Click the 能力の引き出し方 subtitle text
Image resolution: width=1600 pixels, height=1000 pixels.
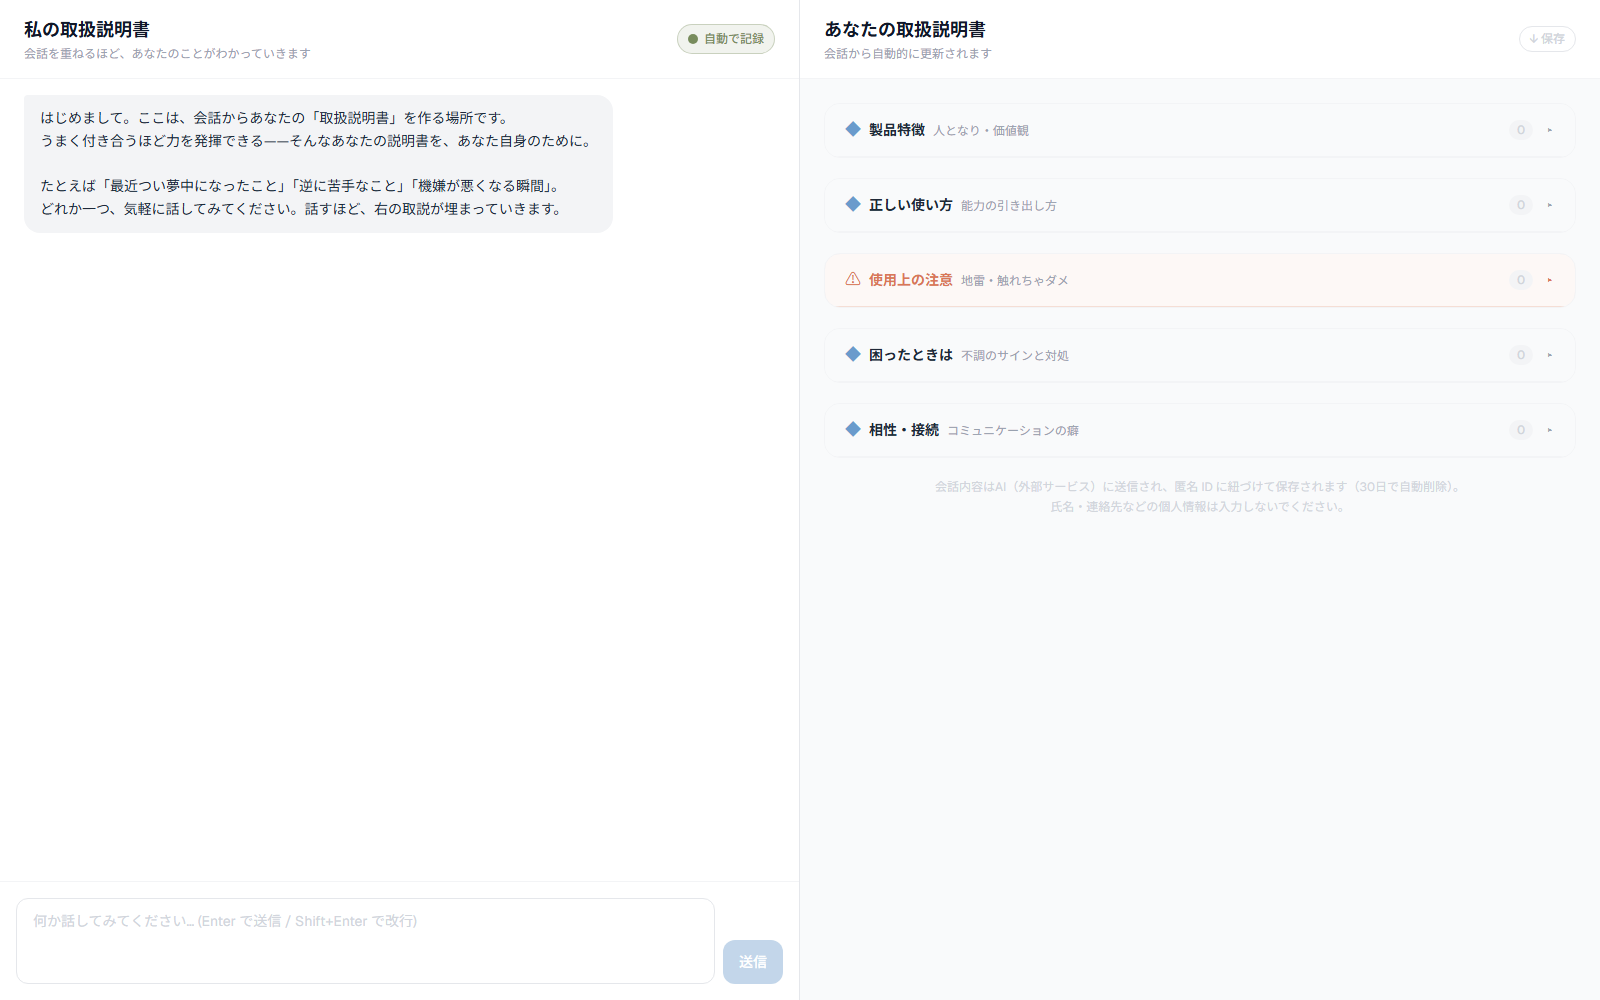coord(1009,206)
